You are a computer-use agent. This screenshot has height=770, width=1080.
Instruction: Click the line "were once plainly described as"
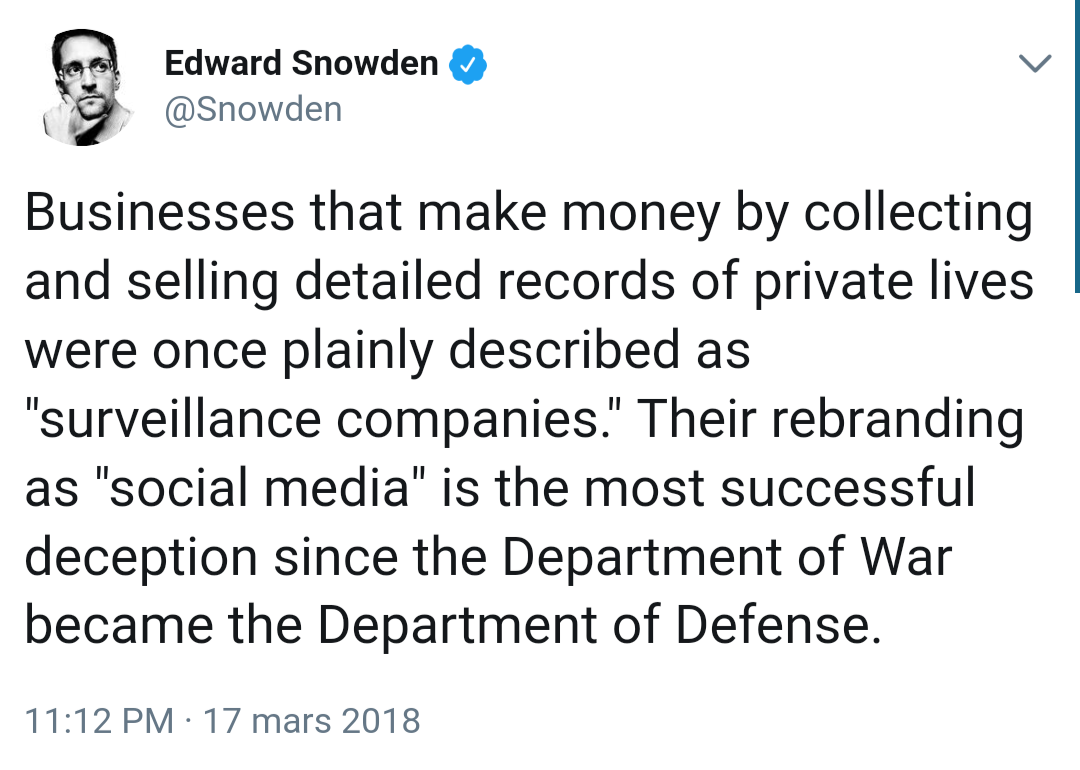click(387, 351)
